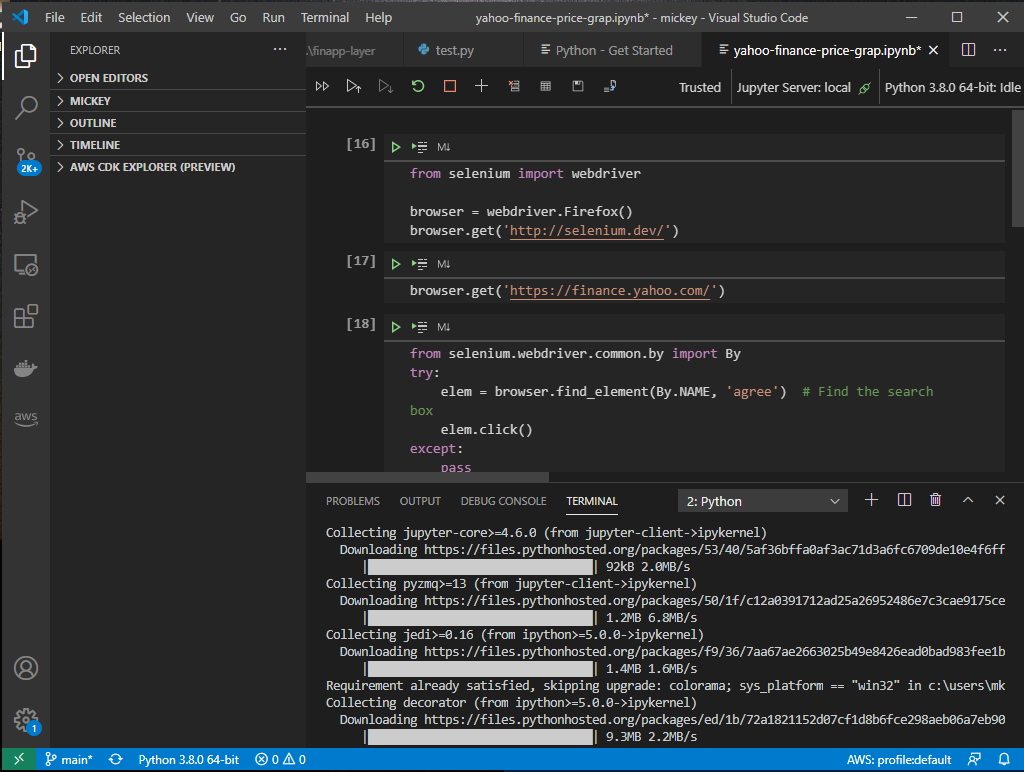Toggle notifications with the bell icon
Image resolution: width=1024 pixels, height=772 pixels.
[x=1006, y=760]
